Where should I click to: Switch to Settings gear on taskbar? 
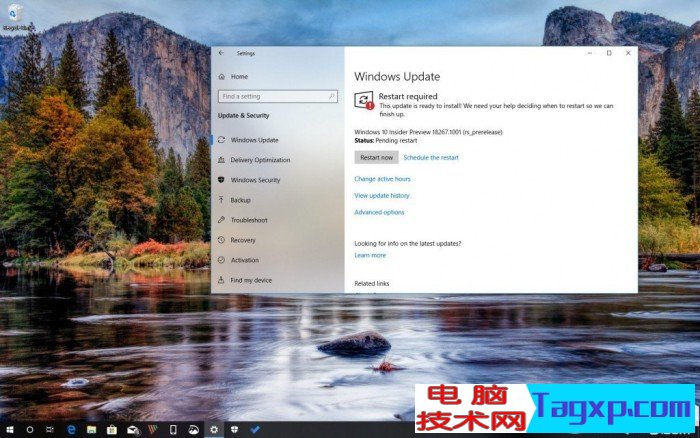click(214, 430)
